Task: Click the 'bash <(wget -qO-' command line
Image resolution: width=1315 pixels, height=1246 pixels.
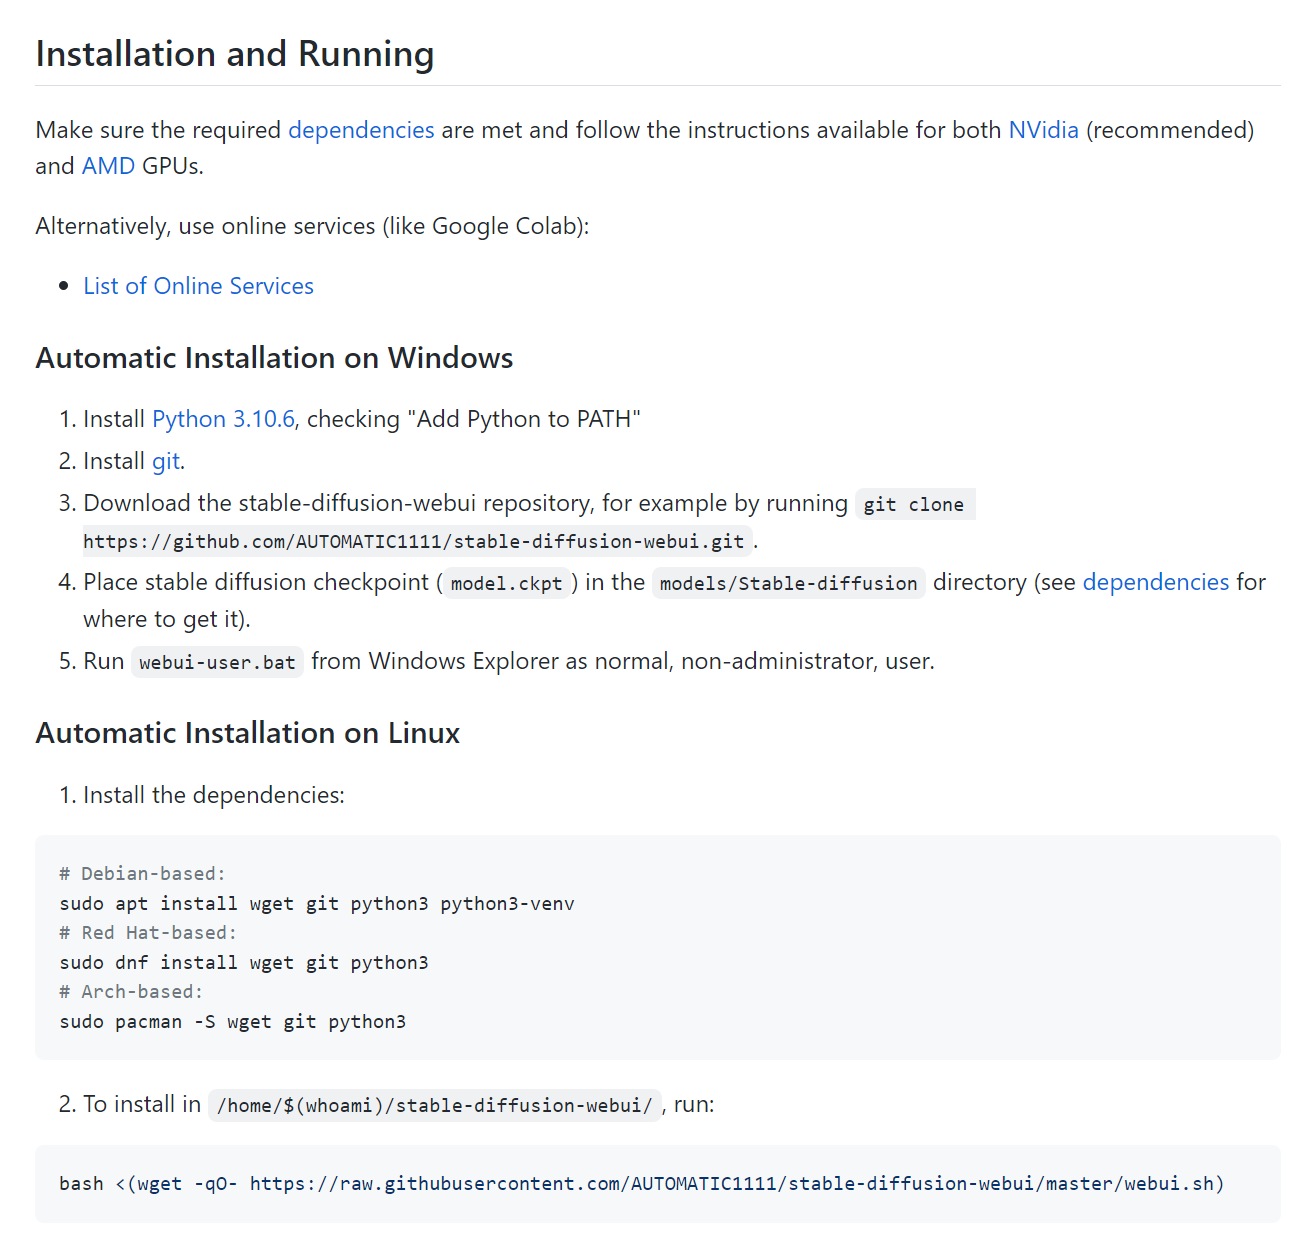Action: click(642, 1184)
